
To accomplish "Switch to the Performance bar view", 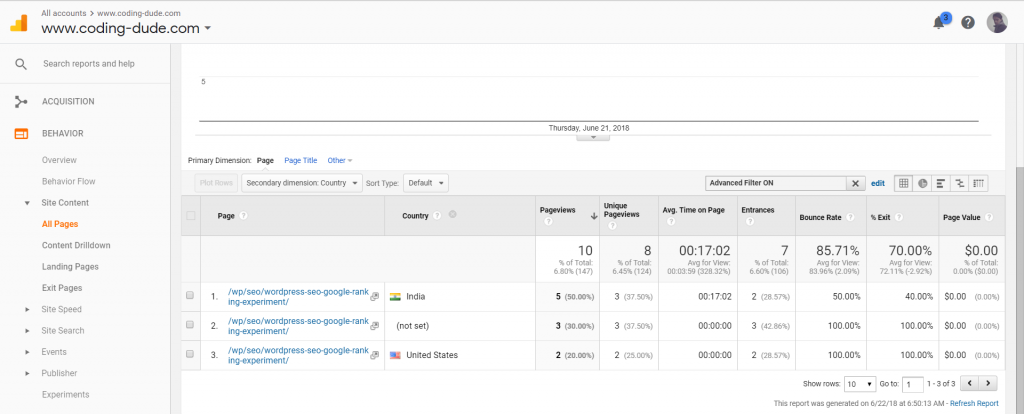I will click(941, 183).
